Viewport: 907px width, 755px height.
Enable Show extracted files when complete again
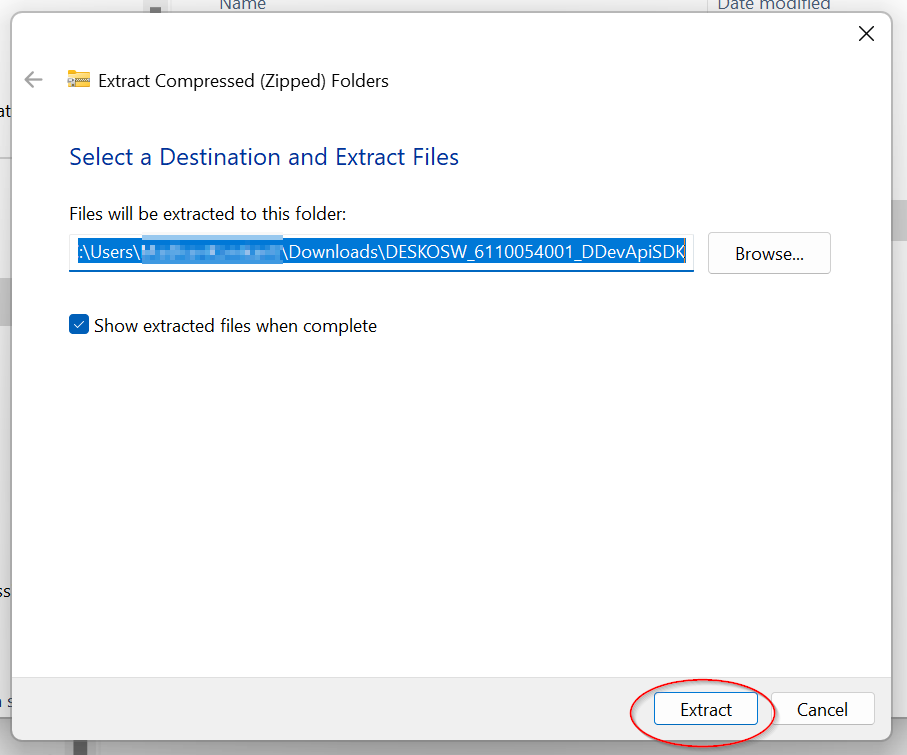click(78, 325)
